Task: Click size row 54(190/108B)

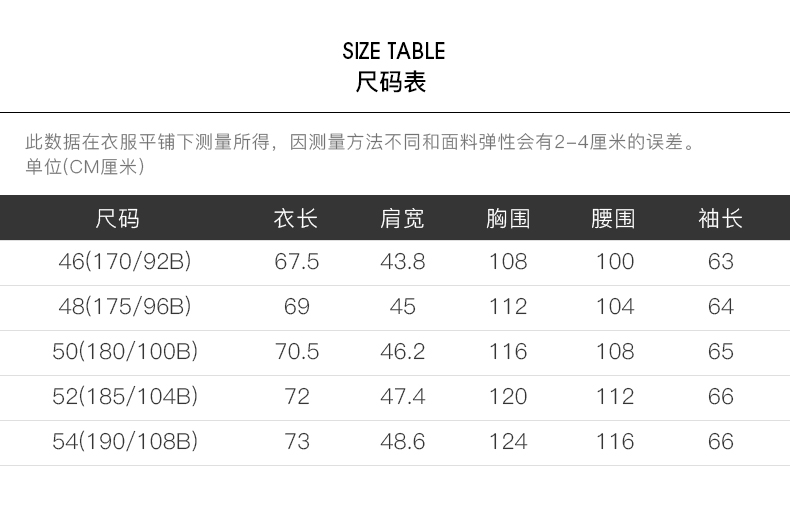Action: coord(395,443)
